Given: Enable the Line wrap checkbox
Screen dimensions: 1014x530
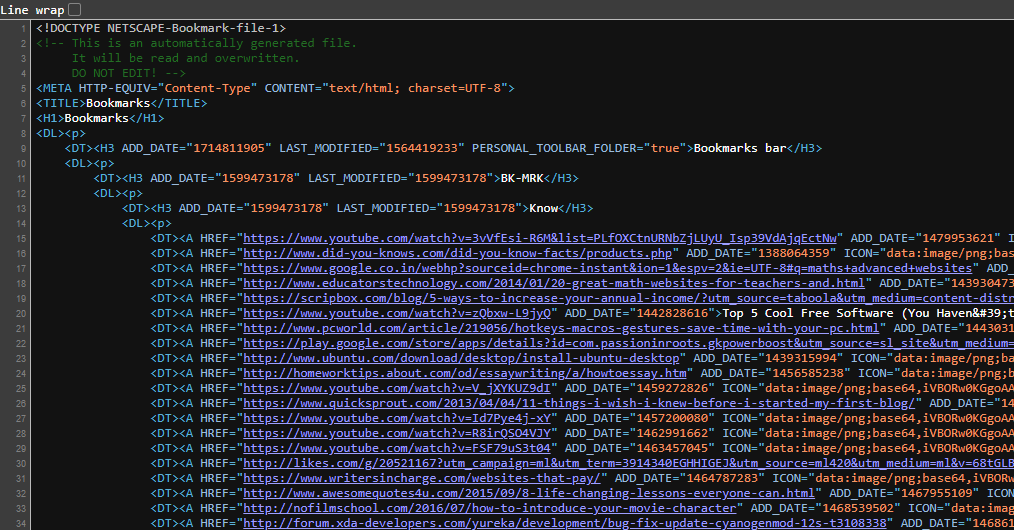Looking at the screenshot, I should [x=75, y=10].
